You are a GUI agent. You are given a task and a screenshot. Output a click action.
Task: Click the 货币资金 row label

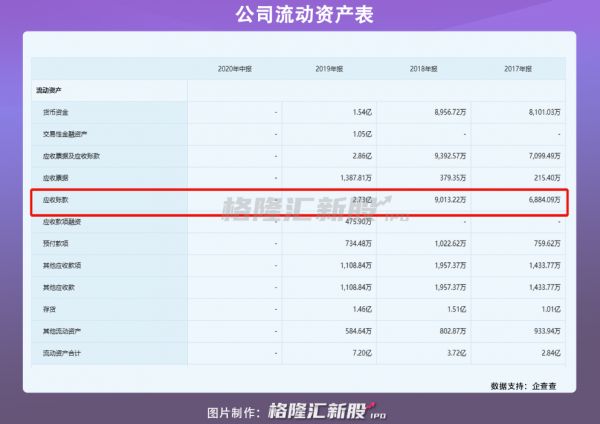pos(56,113)
